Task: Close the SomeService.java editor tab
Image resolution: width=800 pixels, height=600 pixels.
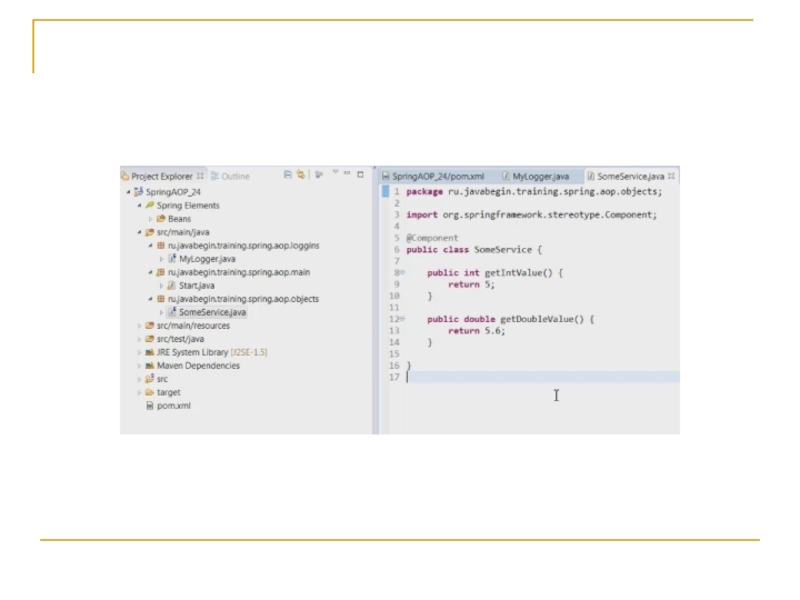Action: click(x=671, y=175)
